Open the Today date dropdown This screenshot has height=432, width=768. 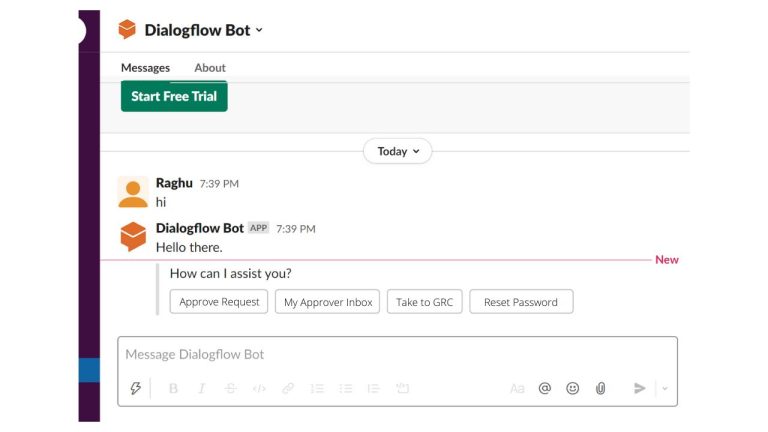coord(397,152)
